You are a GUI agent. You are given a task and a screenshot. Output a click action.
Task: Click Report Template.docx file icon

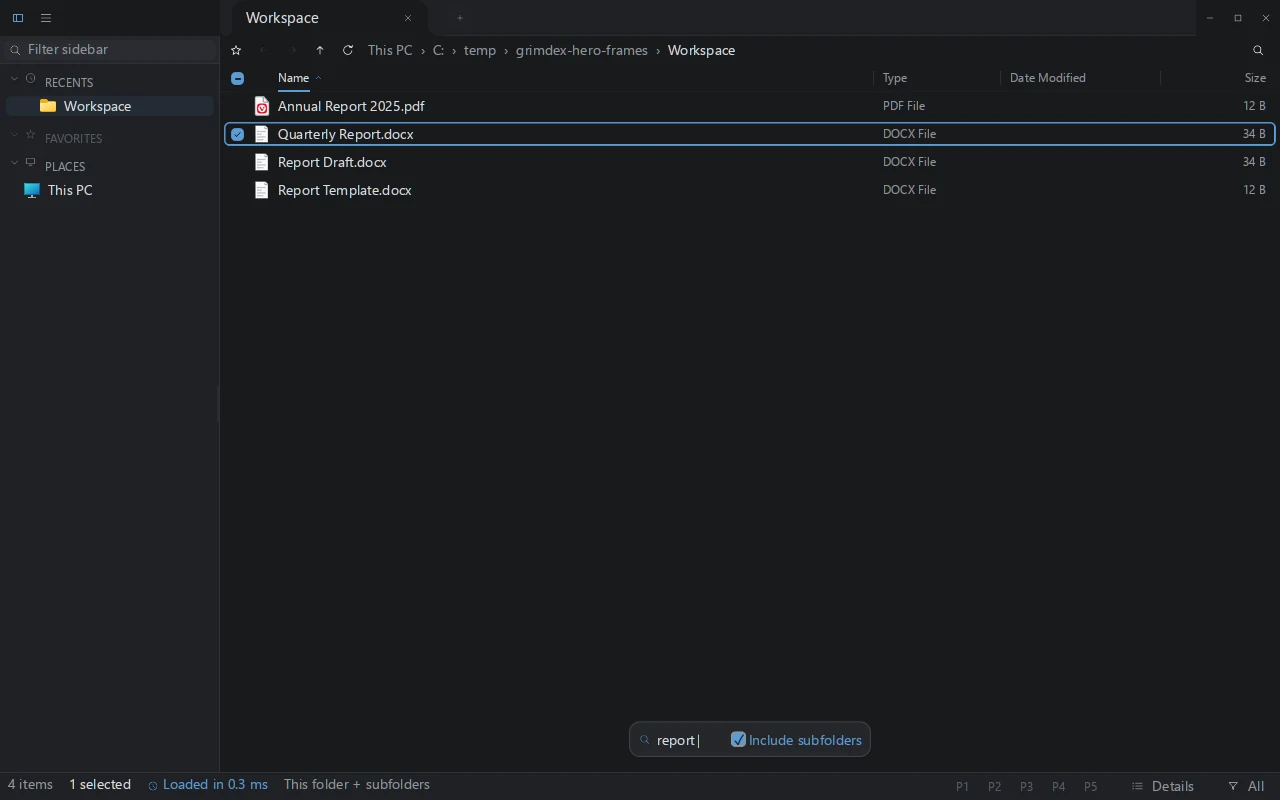pos(262,190)
